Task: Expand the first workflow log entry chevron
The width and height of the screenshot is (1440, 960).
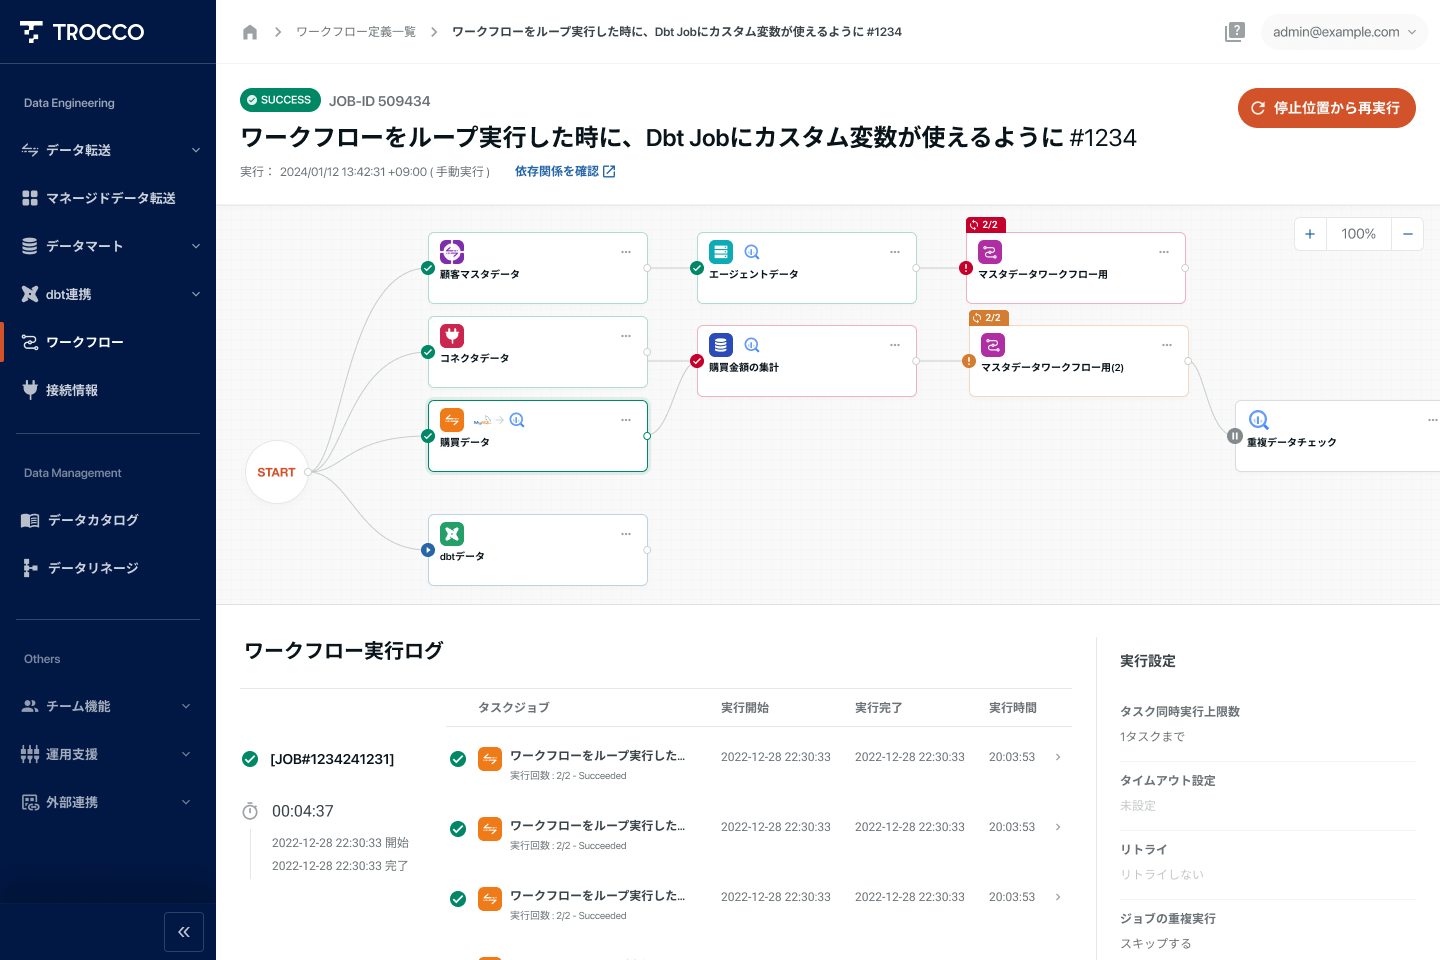Action: click(1057, 757)
